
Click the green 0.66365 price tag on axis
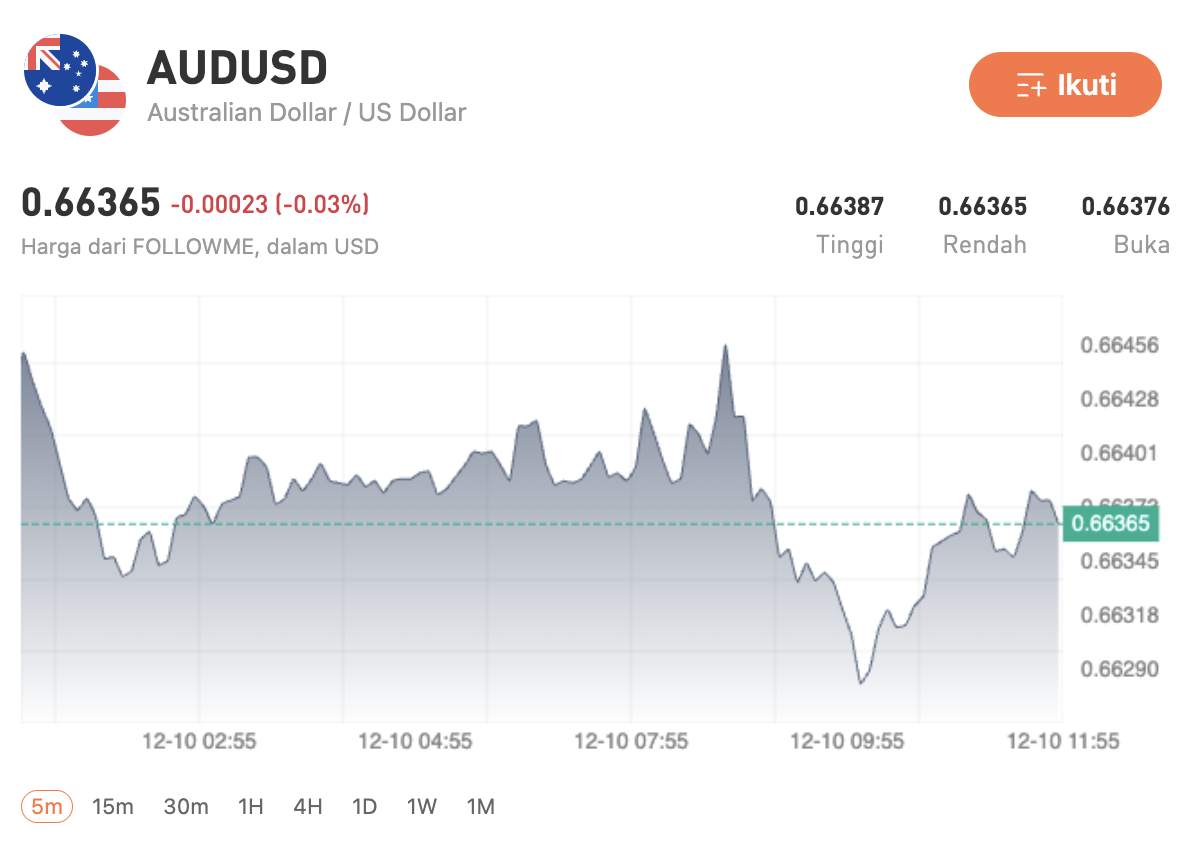1113,522
